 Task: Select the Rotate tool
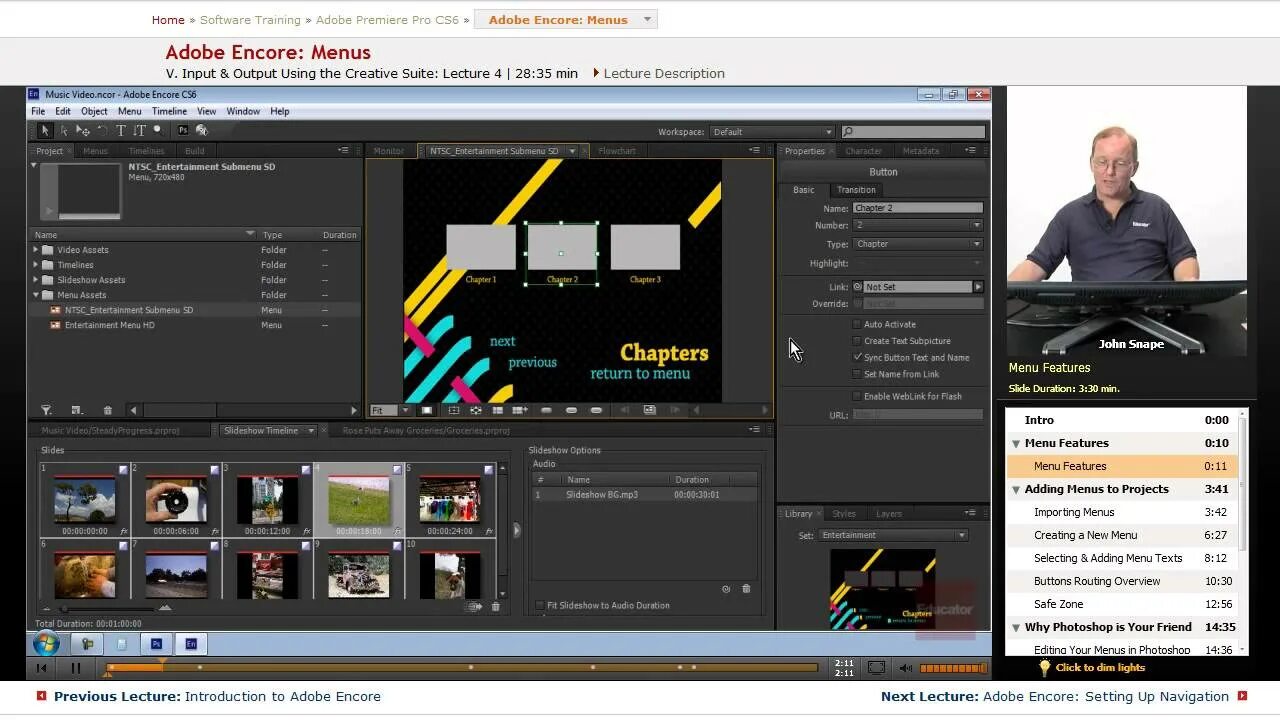pyautogui.click(x=102, y=130)
